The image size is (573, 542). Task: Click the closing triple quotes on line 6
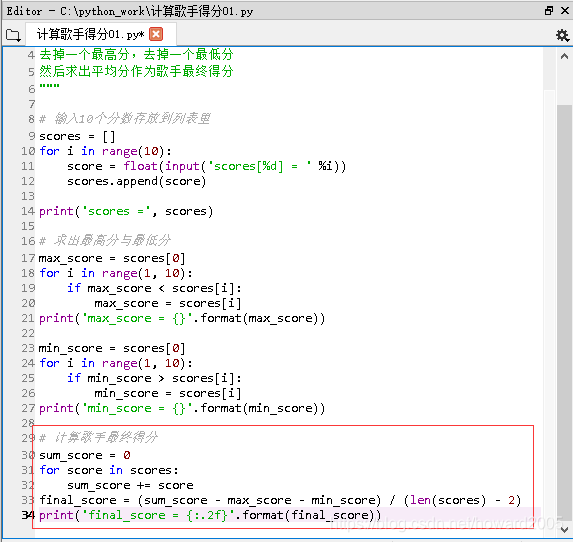[x=49, y=86]
